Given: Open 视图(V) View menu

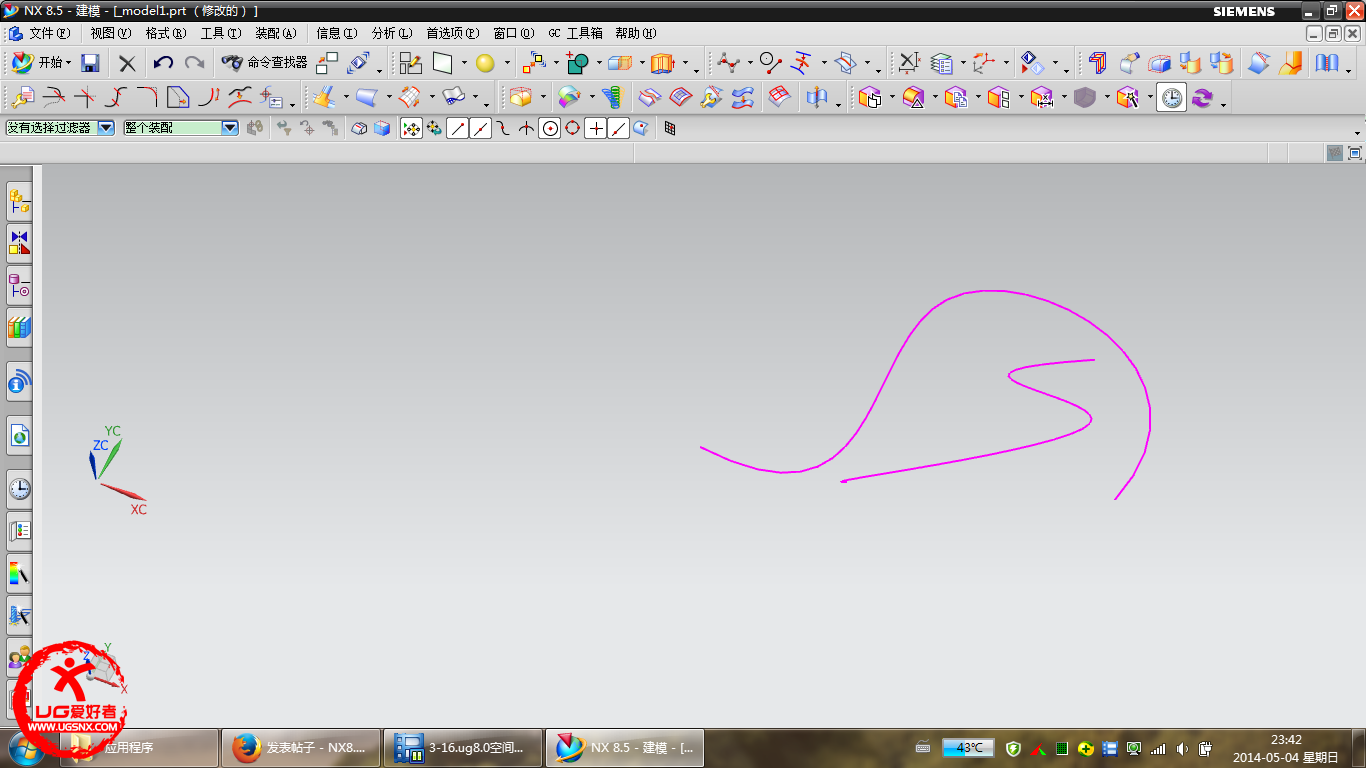Looking at the screenshot, I should (110, 33).
